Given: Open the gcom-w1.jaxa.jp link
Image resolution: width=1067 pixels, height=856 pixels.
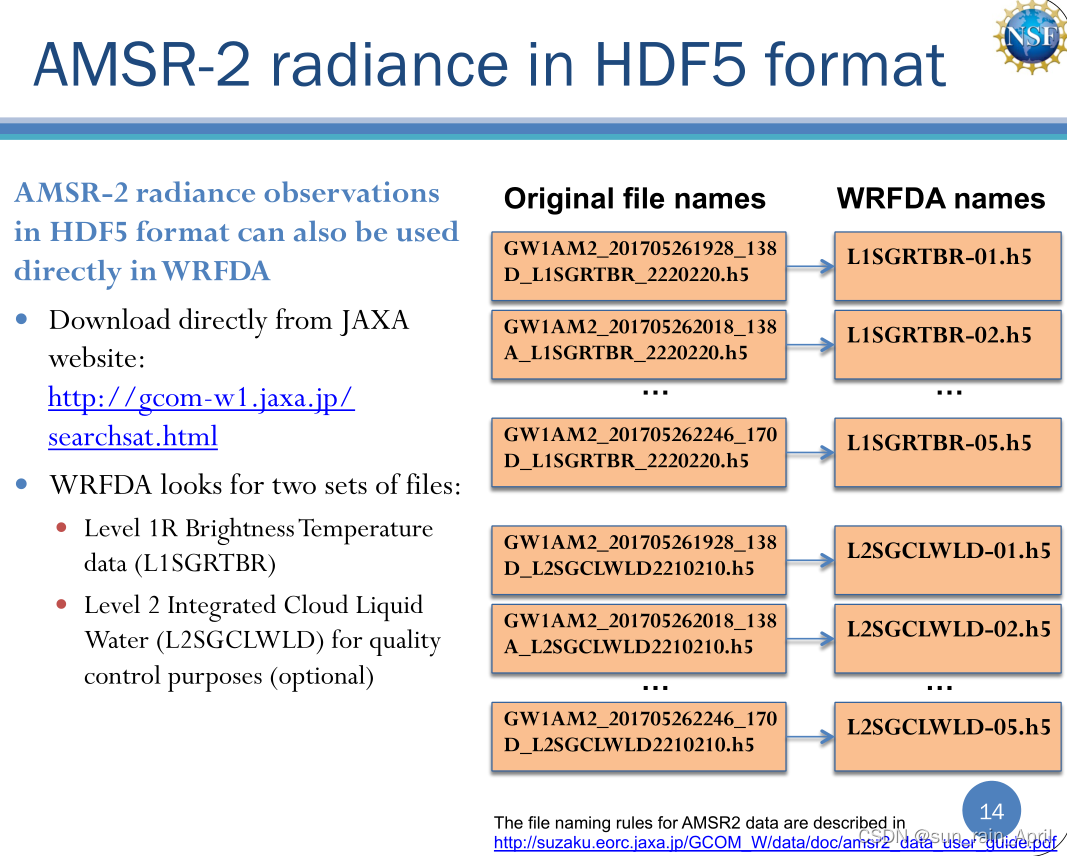Looking at the screenshot, I should click(x=201, y=397).
